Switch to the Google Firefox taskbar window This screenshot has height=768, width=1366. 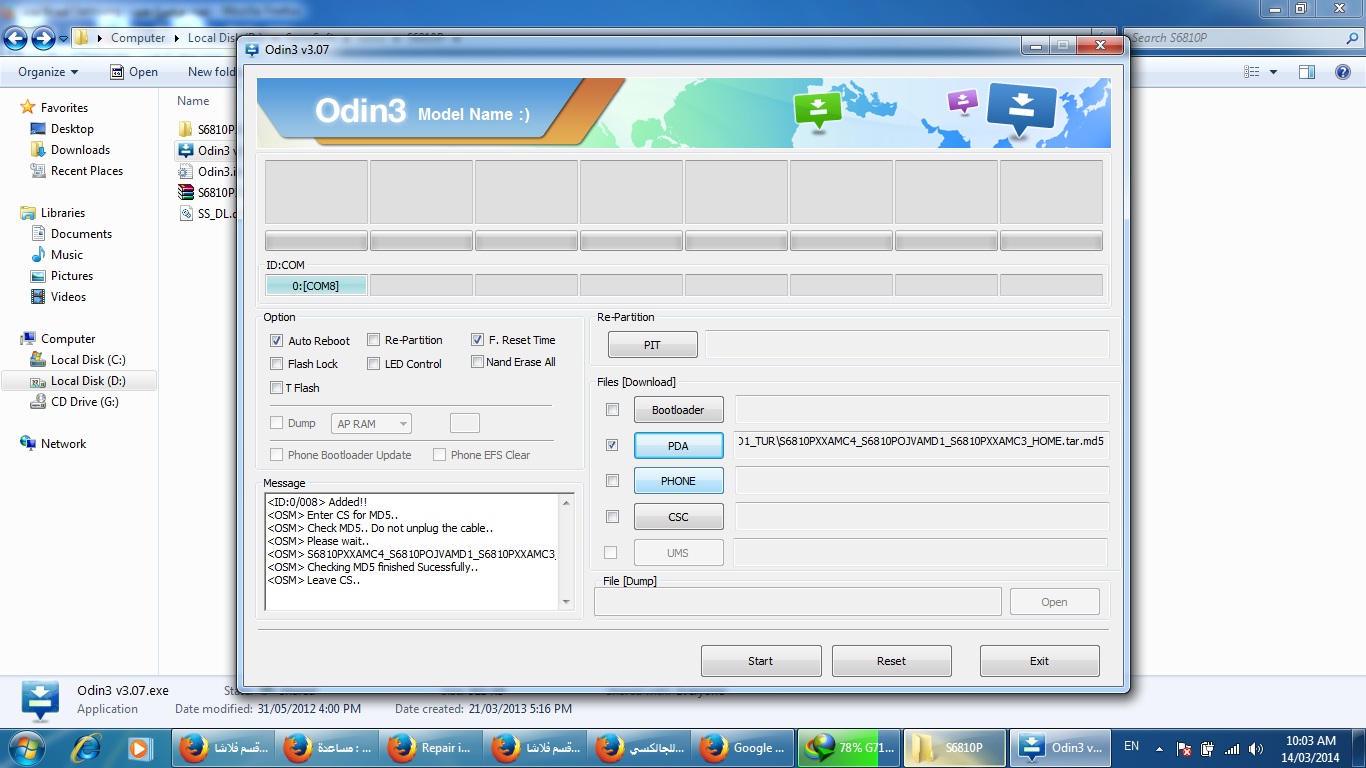point(744,747)
